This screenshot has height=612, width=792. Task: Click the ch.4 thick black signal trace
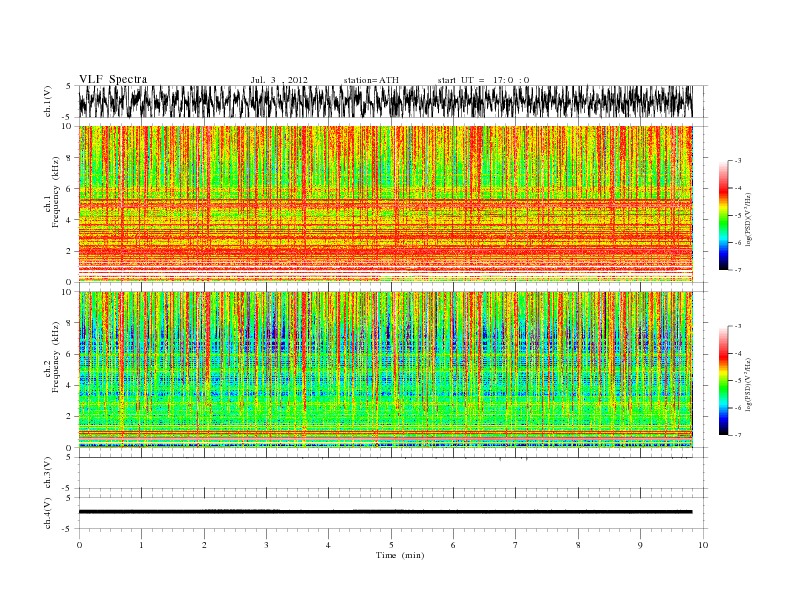385,512
